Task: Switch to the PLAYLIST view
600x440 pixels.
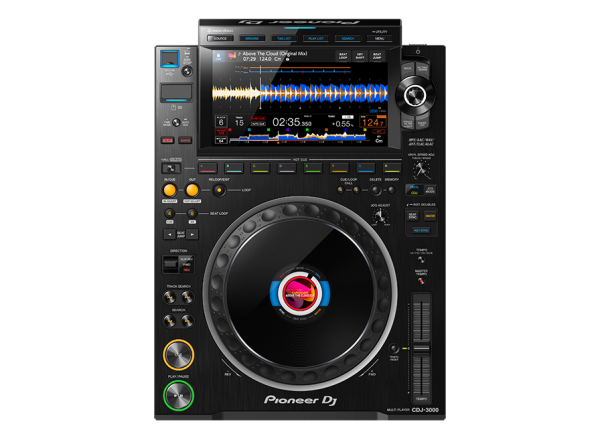Action: tap(316, 38)
